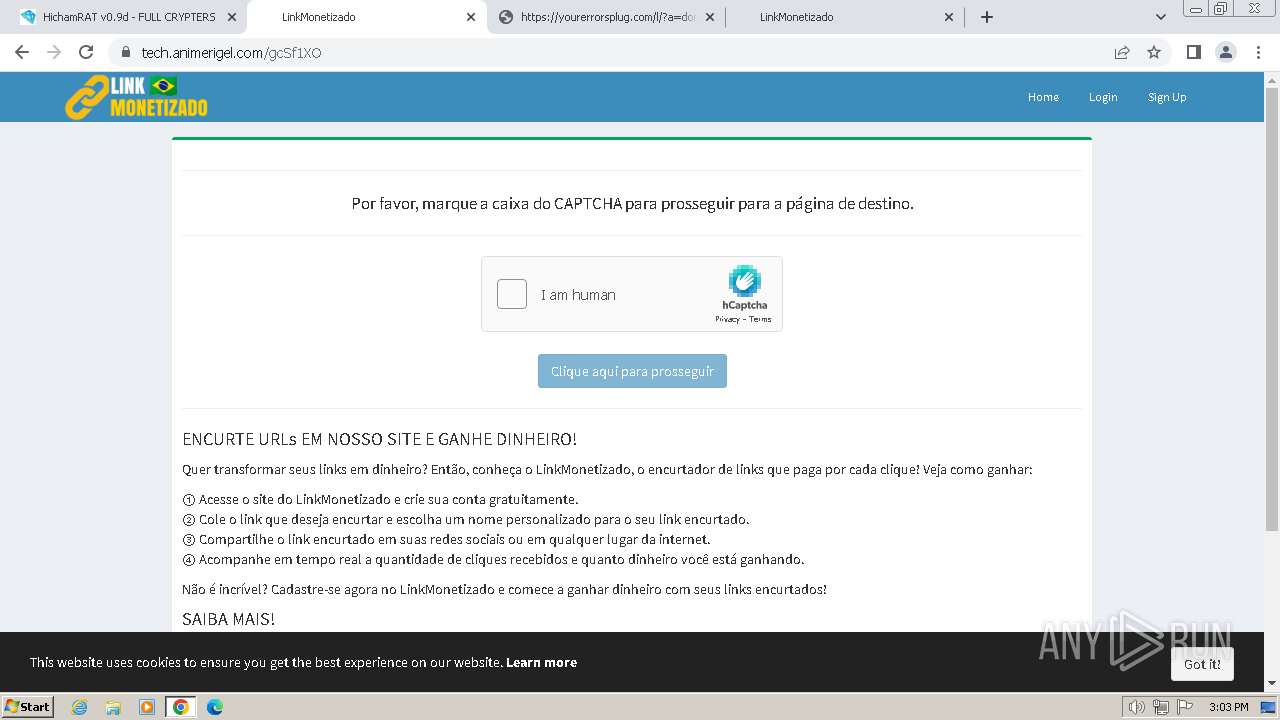Dismiss cookie banner with Got it!
1280x720 pixels.
click(1202, 664)
